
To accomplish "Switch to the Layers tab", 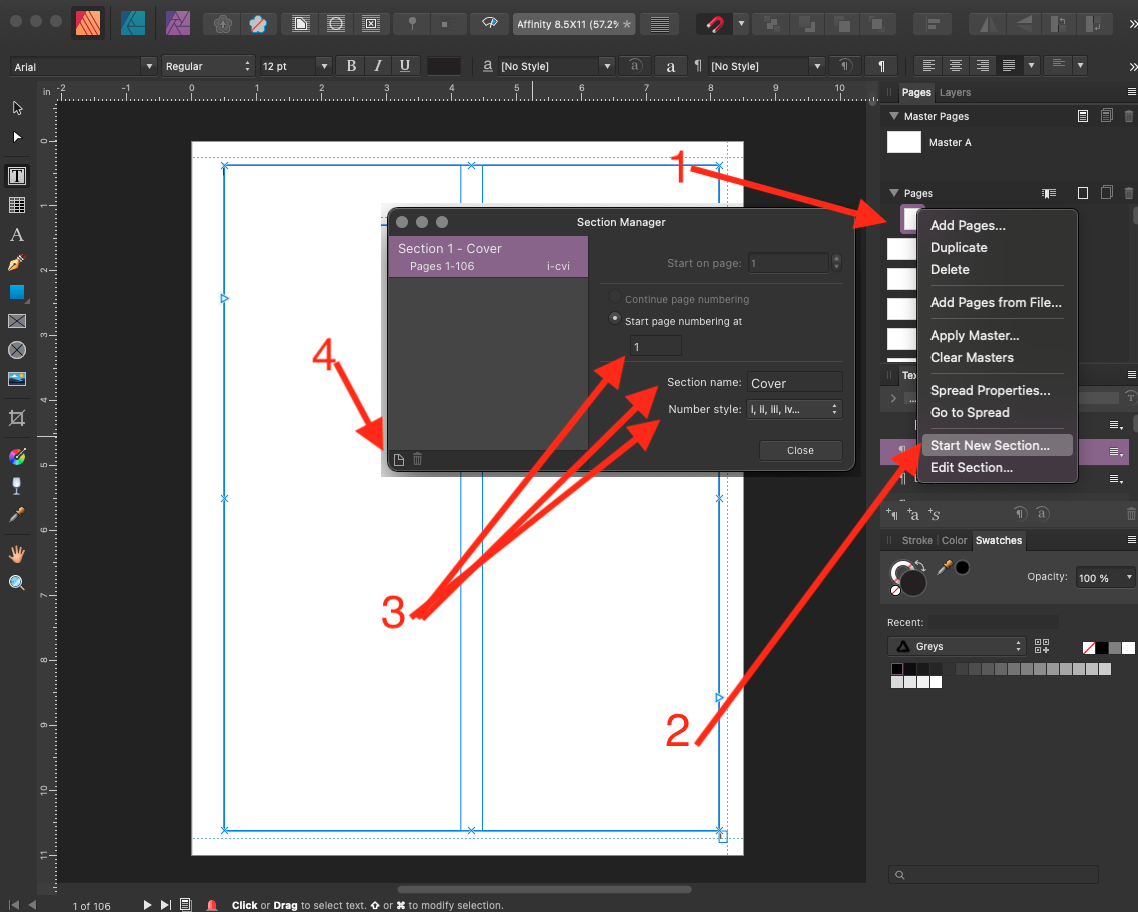I will point(954,92).
